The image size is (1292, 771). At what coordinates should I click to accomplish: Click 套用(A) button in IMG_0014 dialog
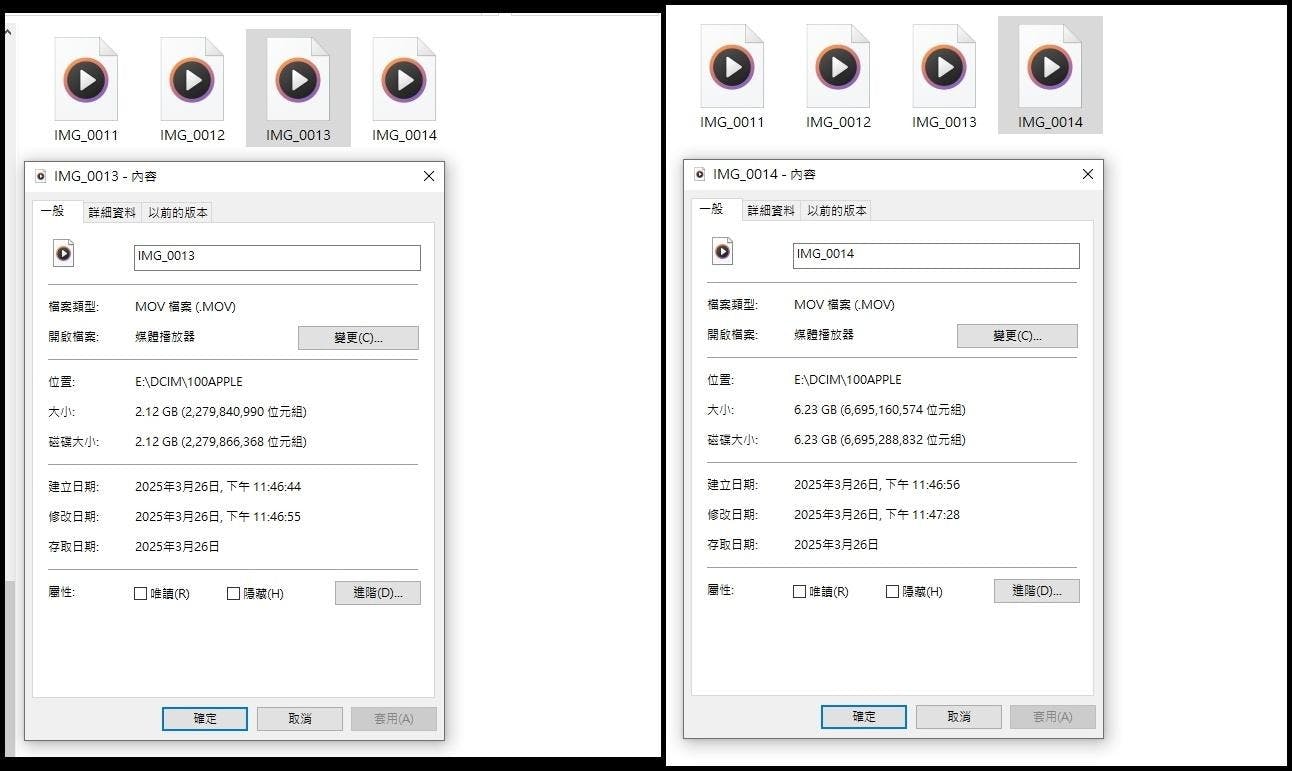click(x=1053, y=717)
